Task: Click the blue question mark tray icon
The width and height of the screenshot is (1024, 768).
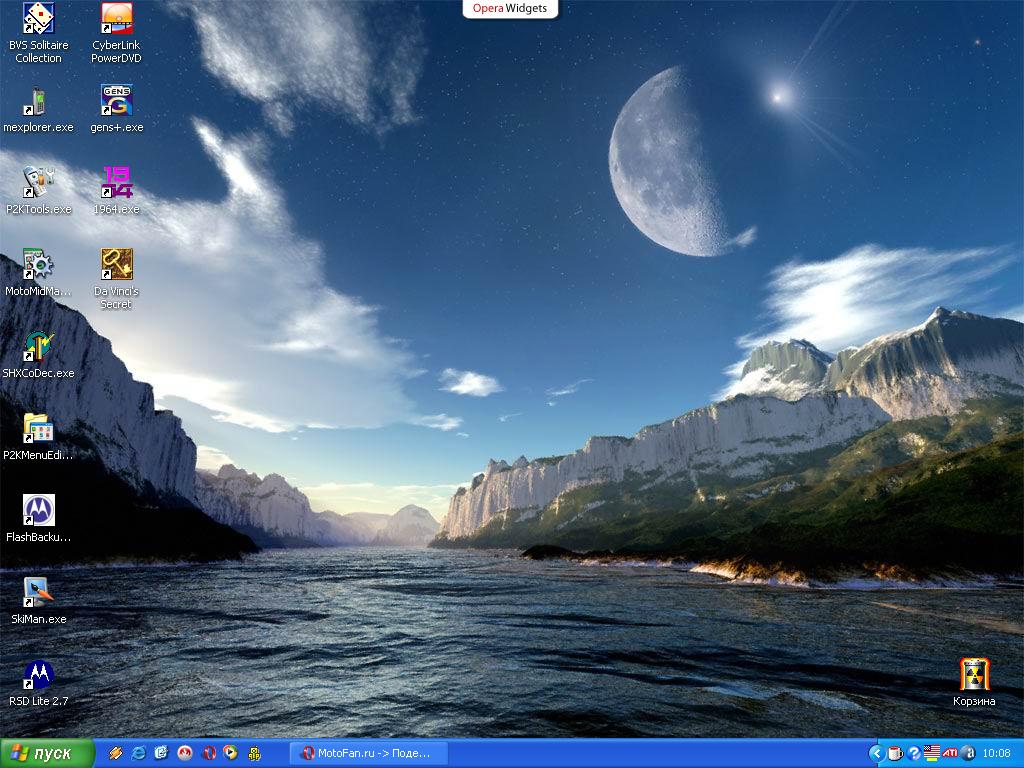Action: [x=914, y=754]
